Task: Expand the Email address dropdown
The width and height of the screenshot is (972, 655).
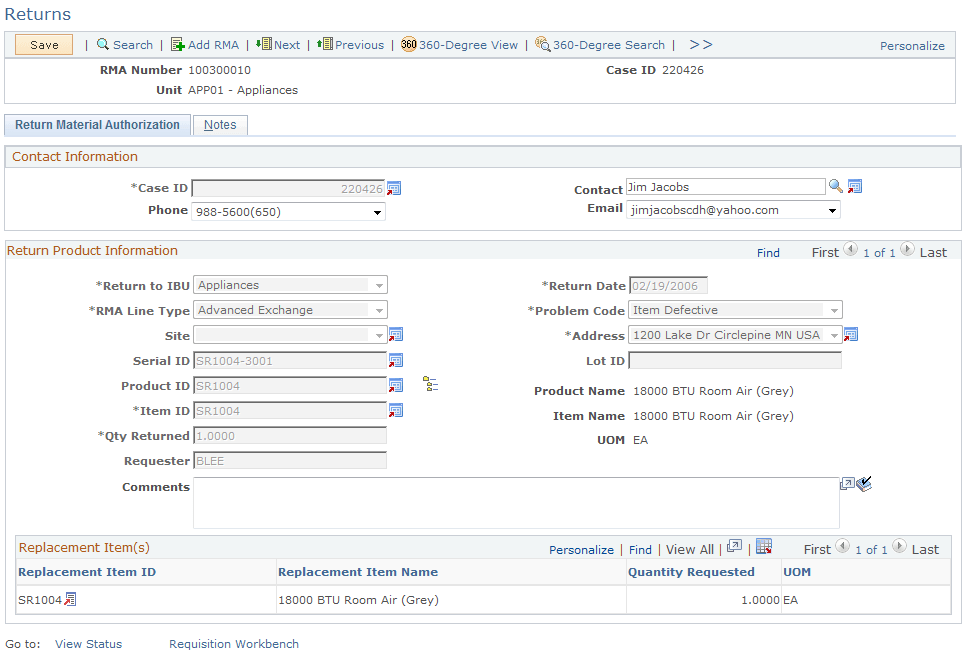Action: pyautogui.click(x=832, y=210)
